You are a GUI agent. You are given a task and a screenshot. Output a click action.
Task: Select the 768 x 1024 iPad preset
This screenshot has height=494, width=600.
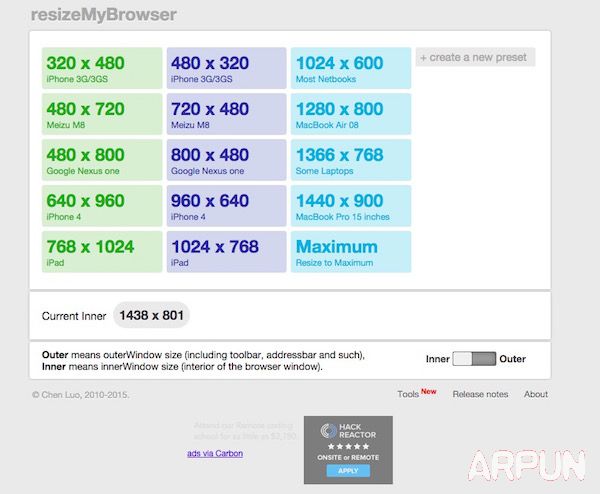pyautogui.click(x=102, y=252)
